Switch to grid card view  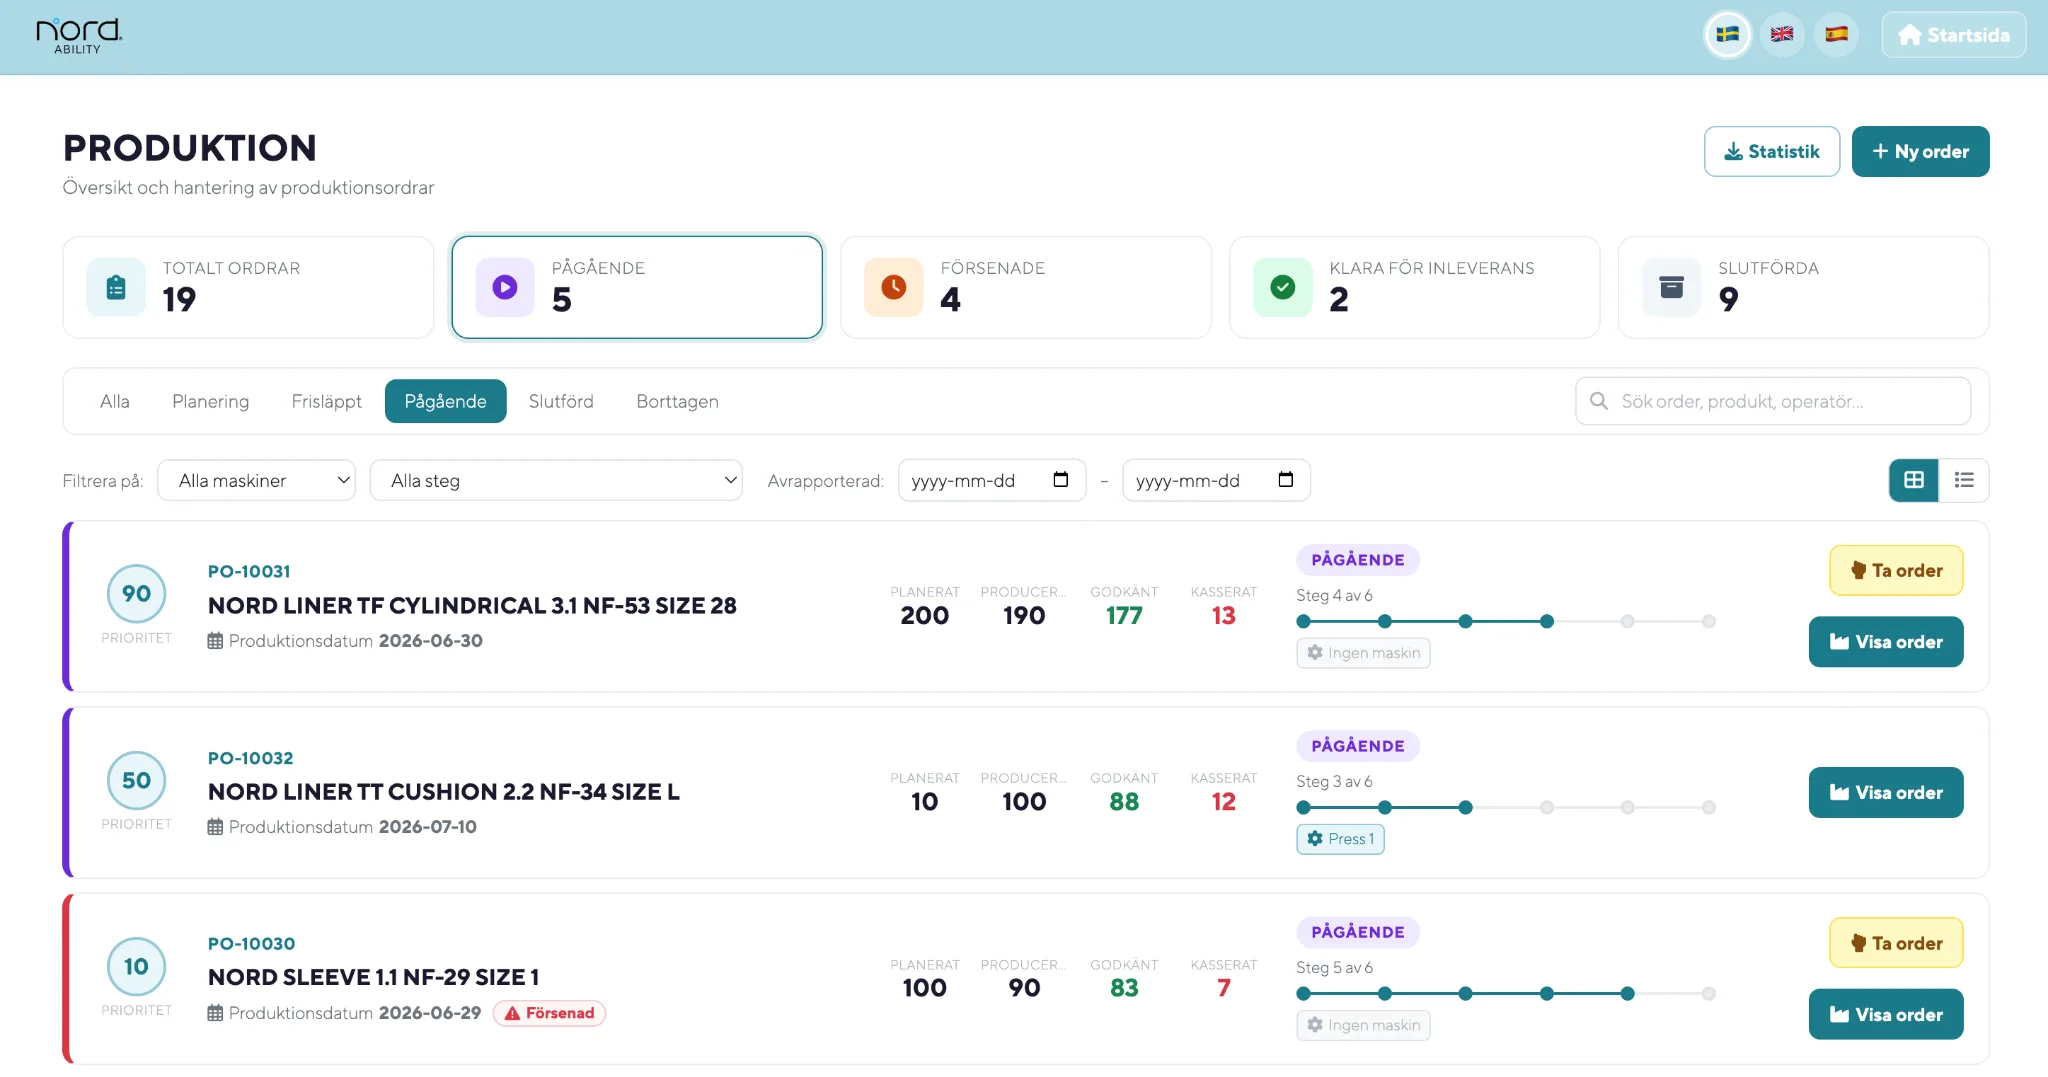click(1914, 480)
